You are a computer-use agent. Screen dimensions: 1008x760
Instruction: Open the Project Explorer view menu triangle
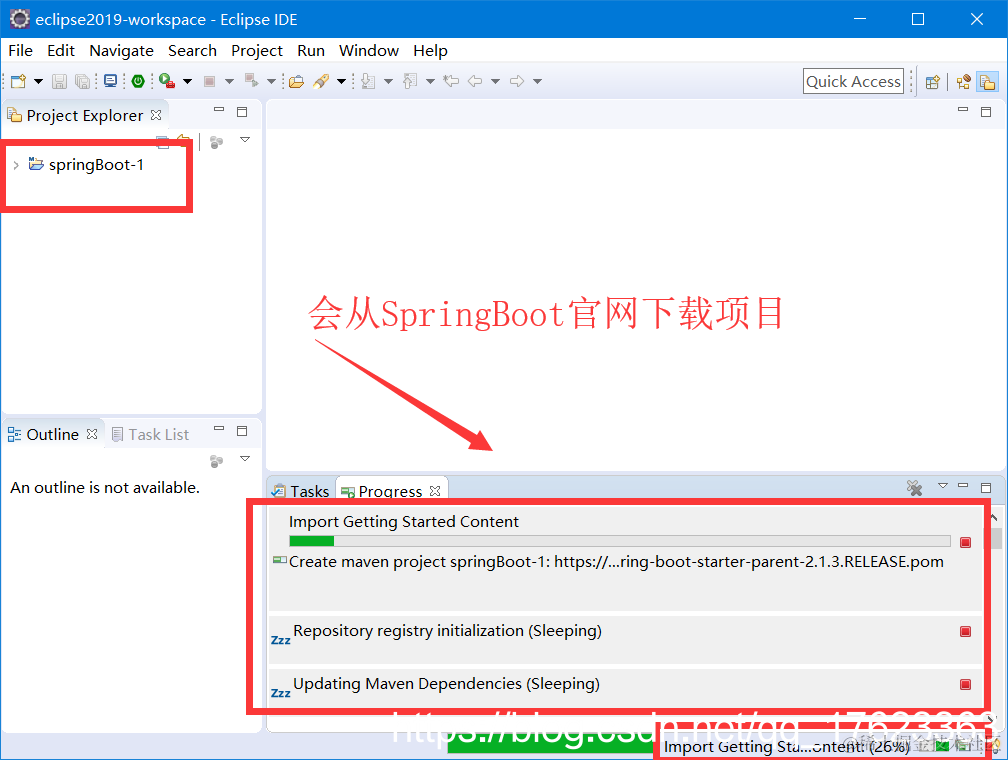click(245, 140)
